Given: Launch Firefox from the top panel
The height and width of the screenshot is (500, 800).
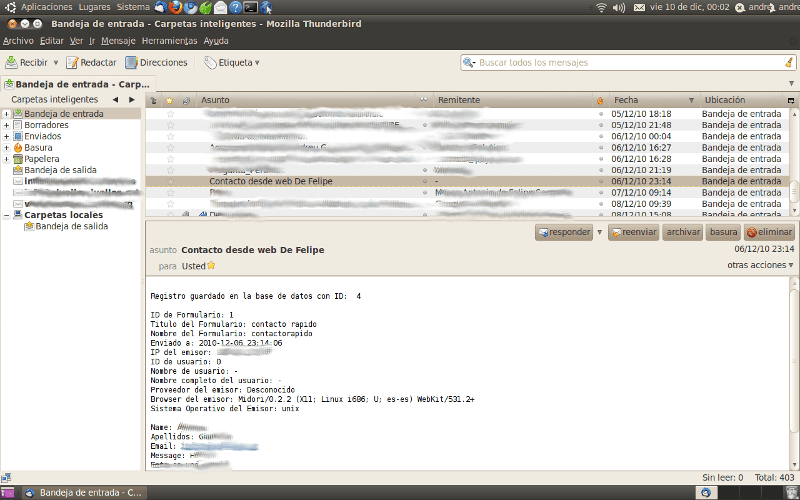Looking at the screenshot, I should point(176,7).
